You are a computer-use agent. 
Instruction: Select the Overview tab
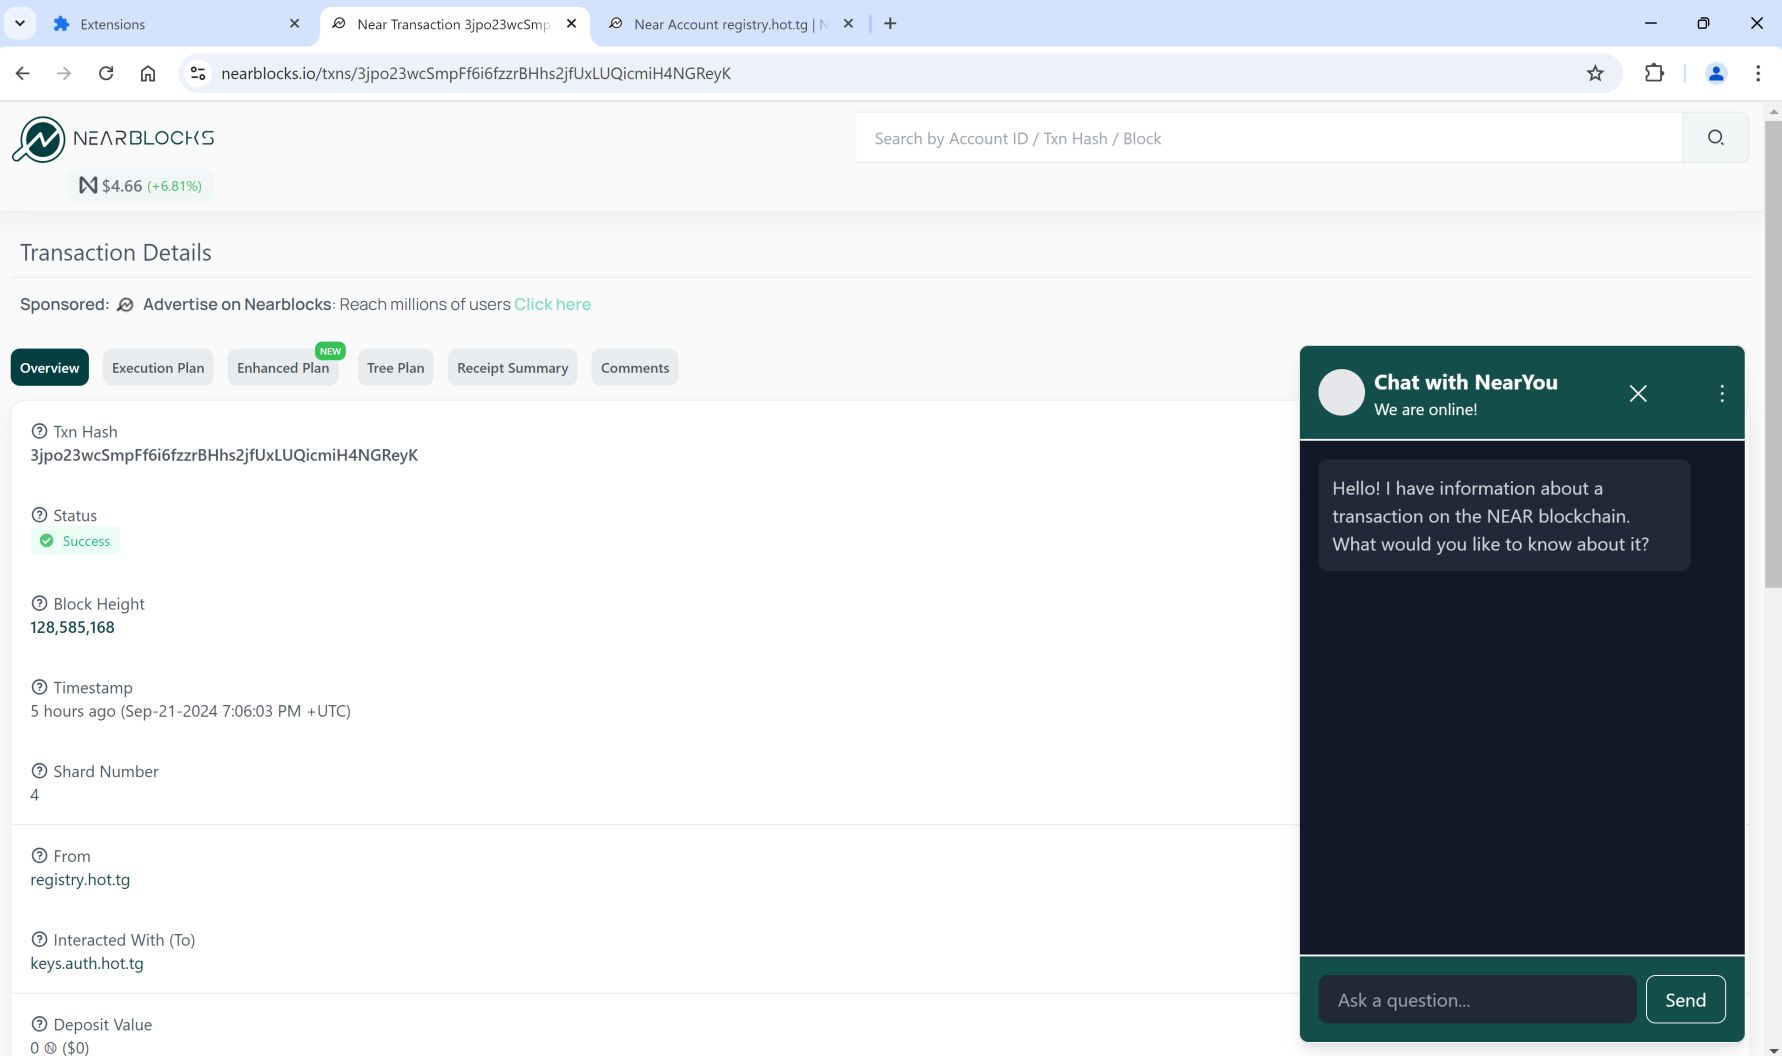50,368
